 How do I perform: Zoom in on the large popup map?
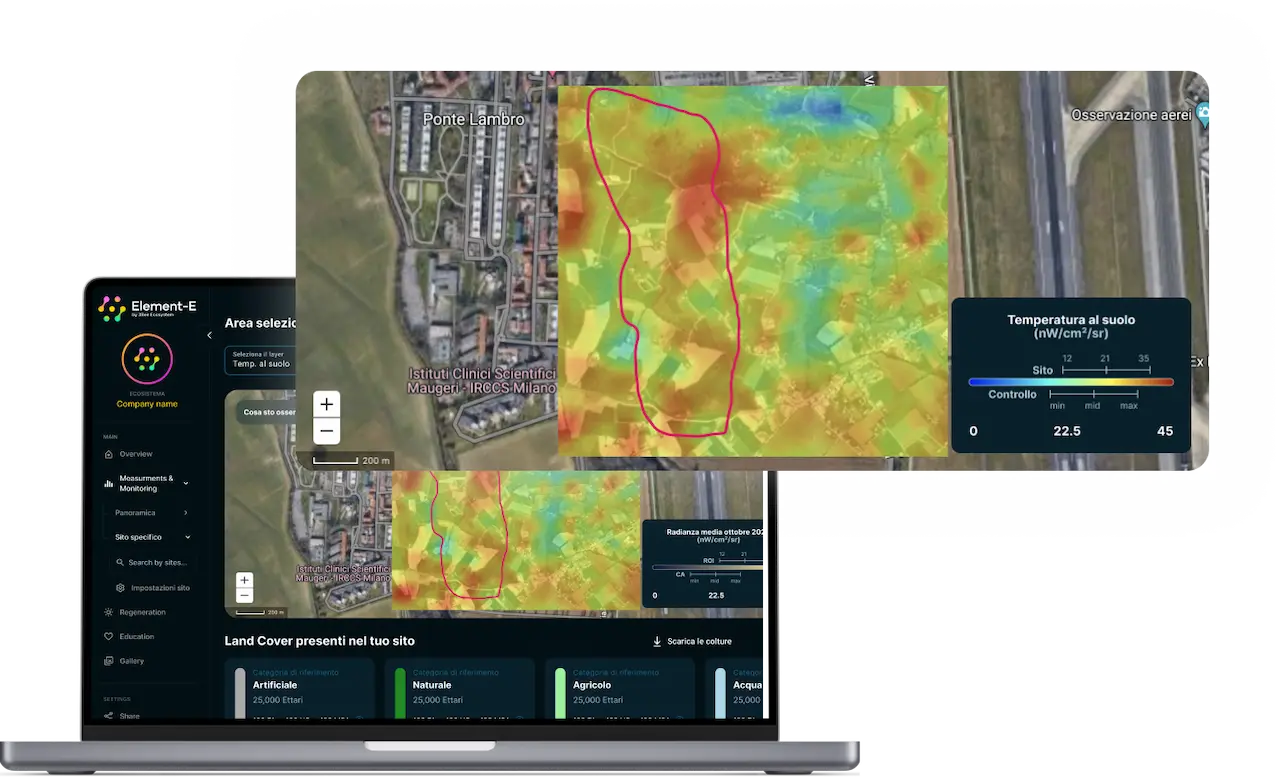(327, 404)
